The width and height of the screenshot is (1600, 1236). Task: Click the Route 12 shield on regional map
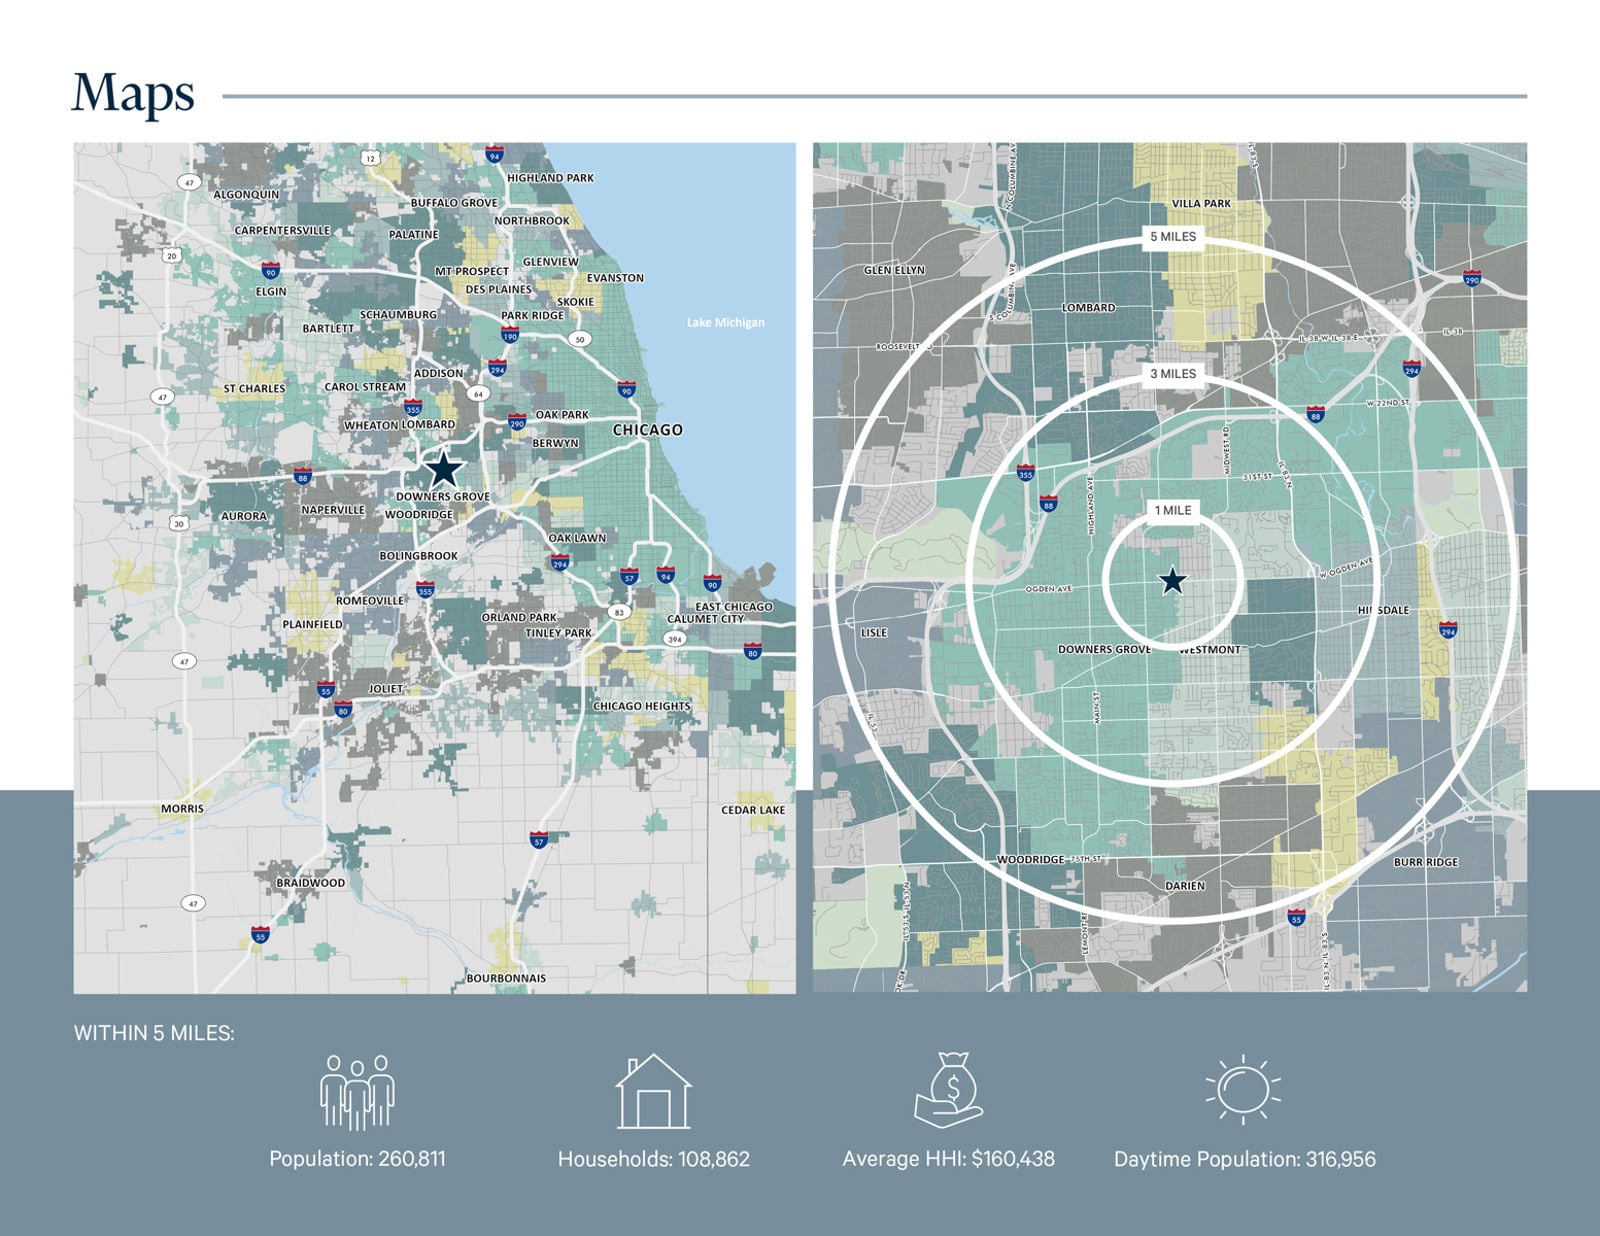pyautogui.click(x=371, y=158)
